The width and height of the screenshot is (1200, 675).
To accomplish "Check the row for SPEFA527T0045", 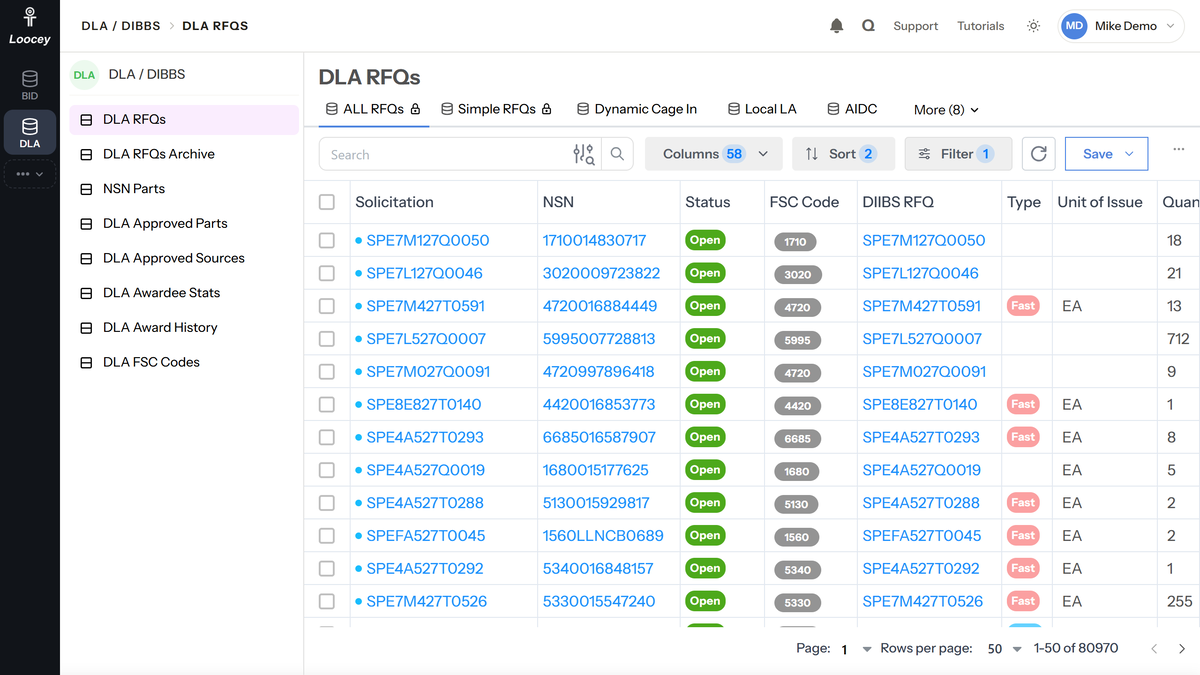I will tap(327, 536).
